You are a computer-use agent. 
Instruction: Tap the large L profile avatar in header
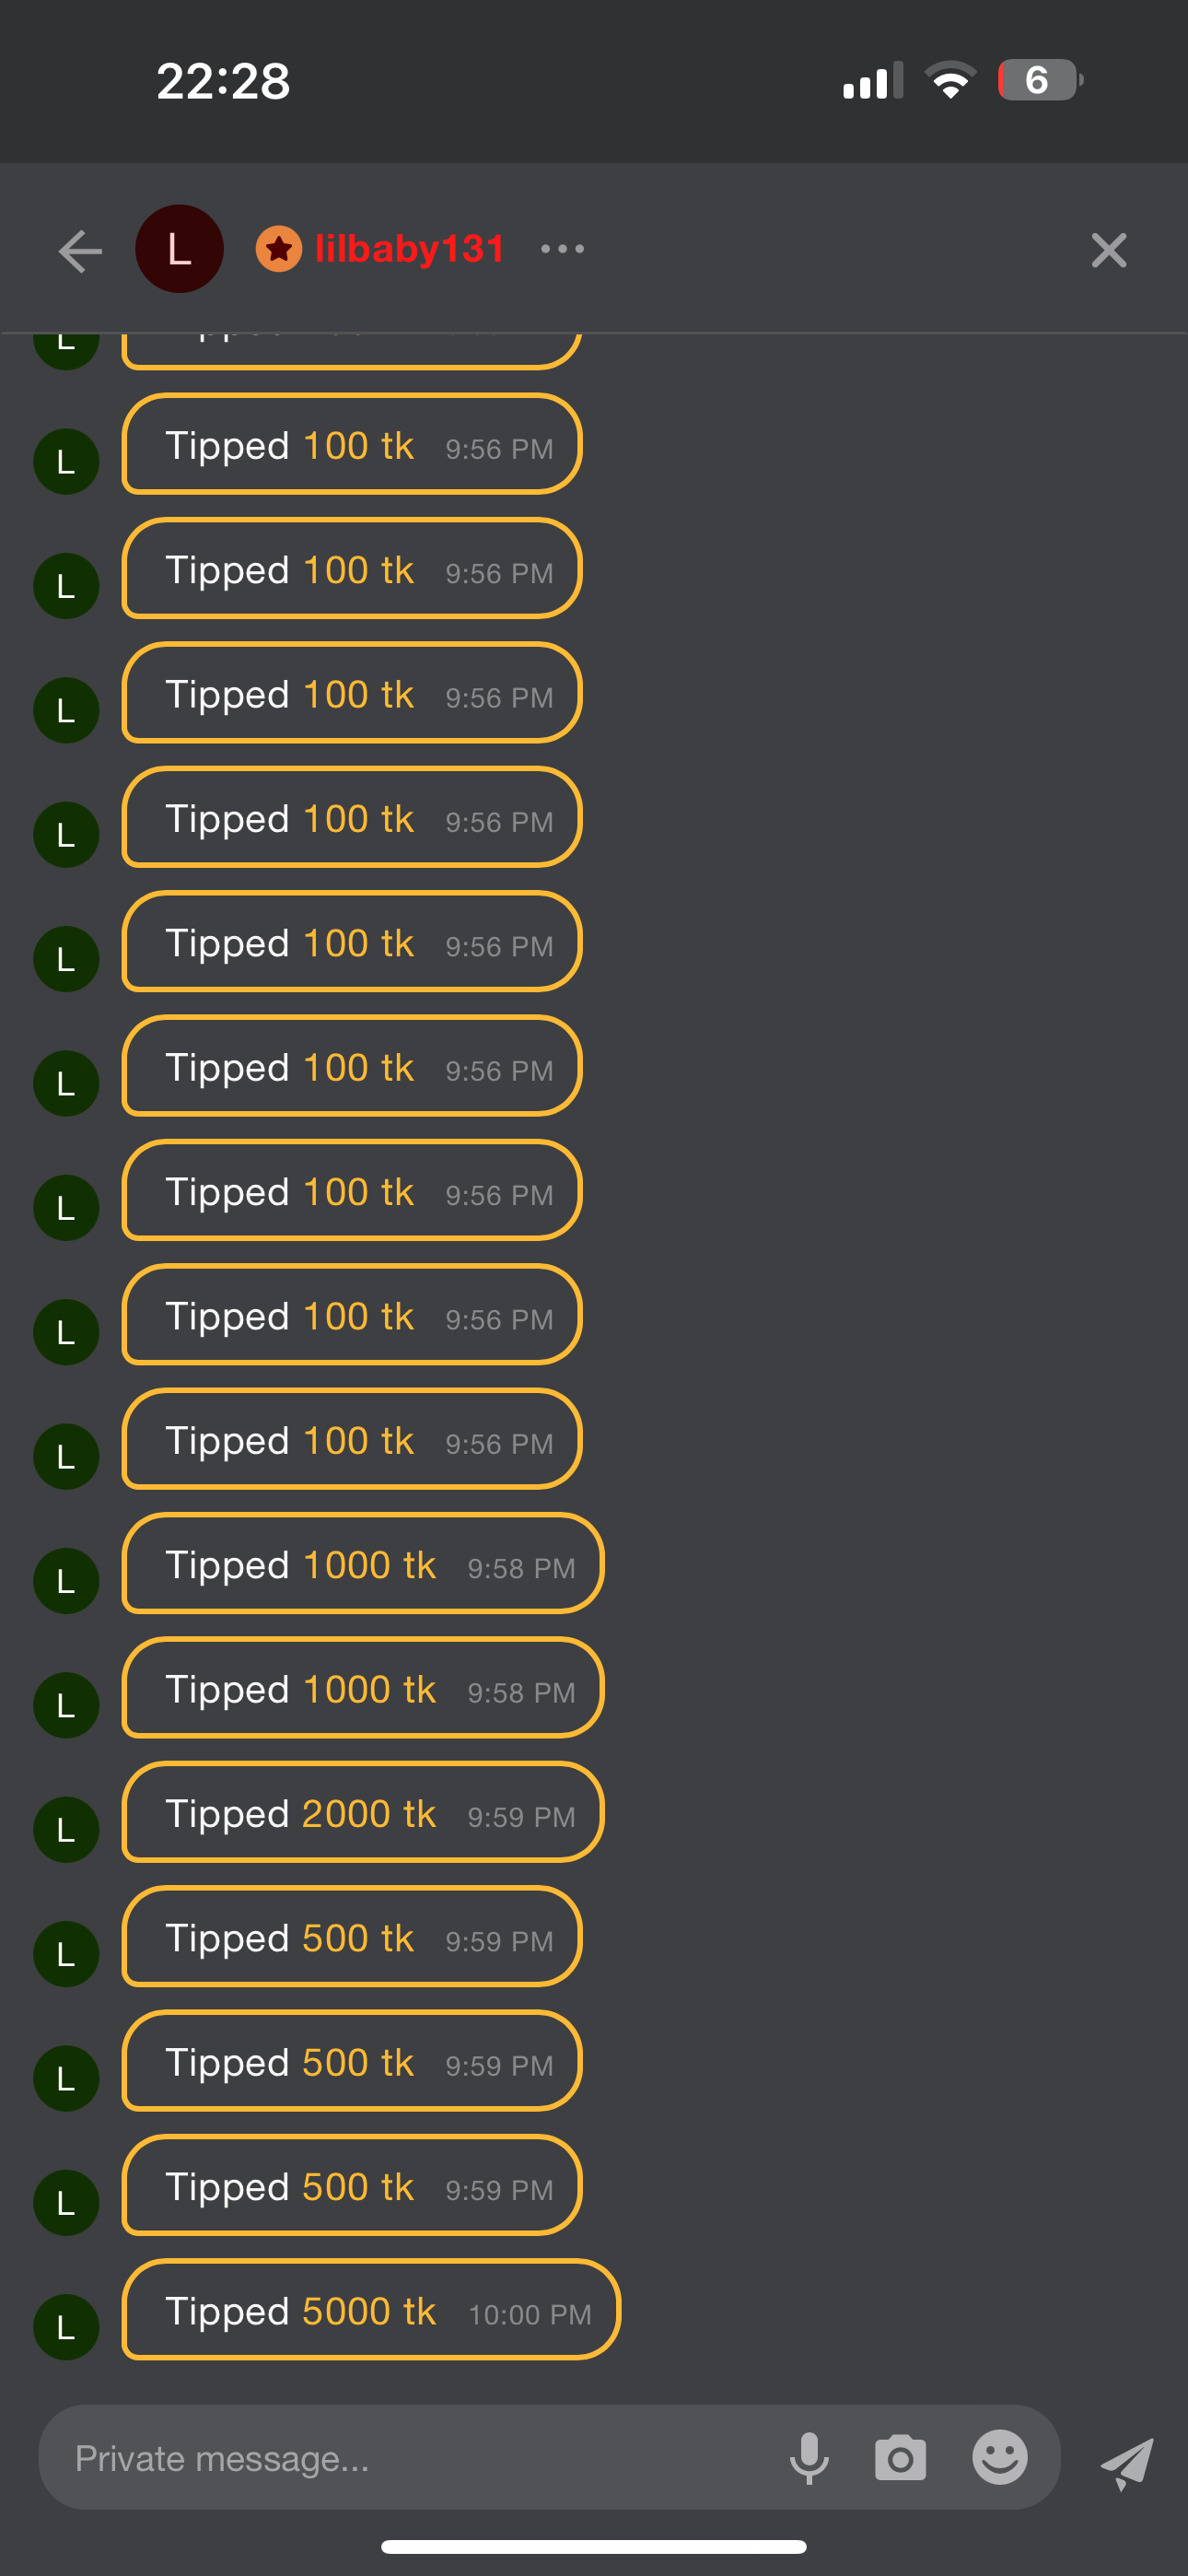(x=179, y=249)
